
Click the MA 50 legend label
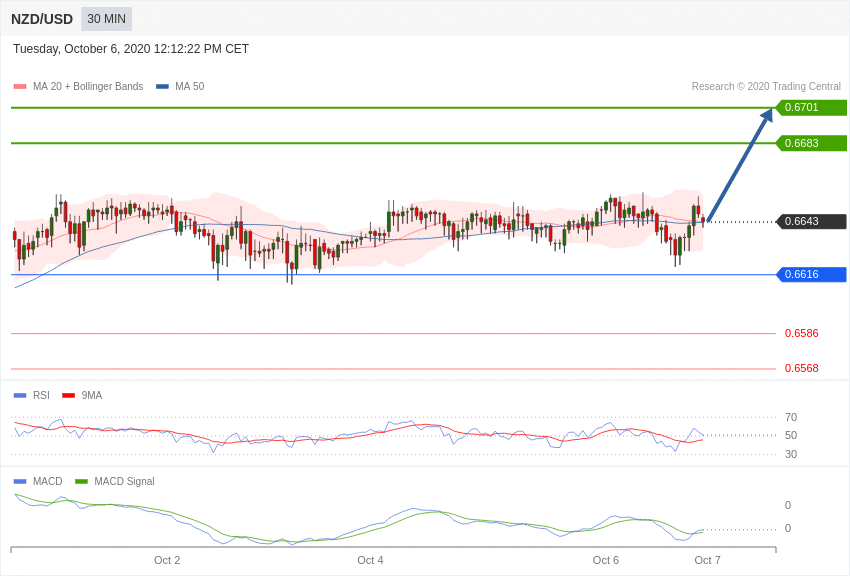tap(190, 86)
